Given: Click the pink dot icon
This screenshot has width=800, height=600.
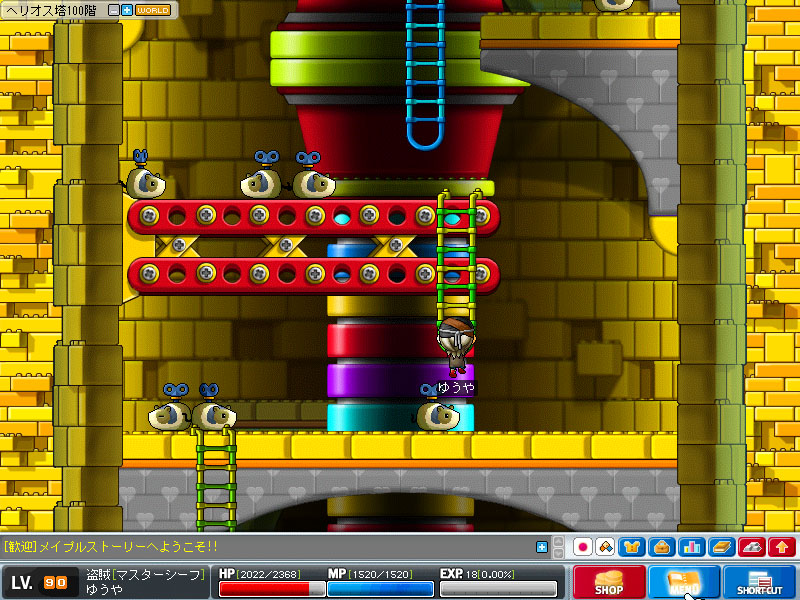Looking at the screenshot, I should click(x=583, y=547).
